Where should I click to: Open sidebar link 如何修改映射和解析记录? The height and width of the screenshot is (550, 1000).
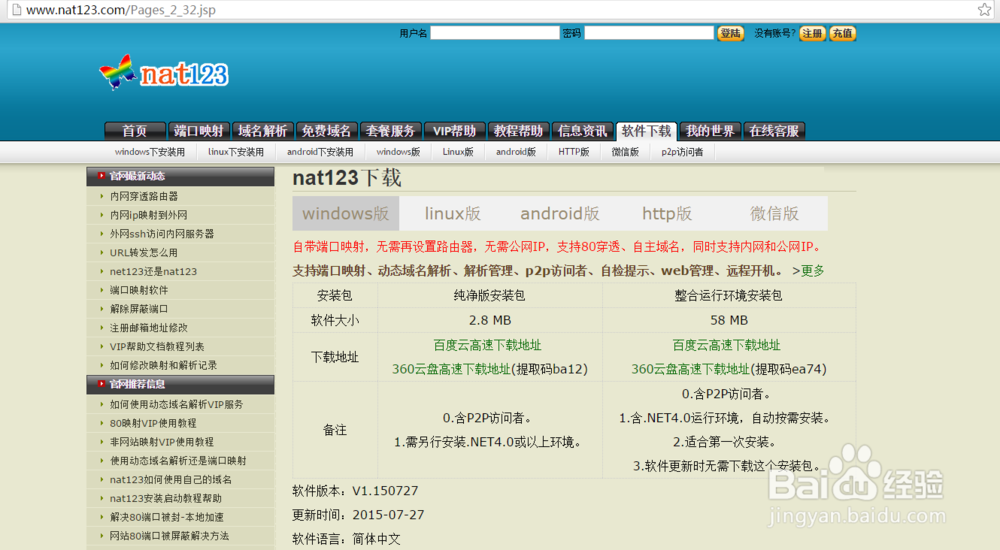[x=163, y=365]
